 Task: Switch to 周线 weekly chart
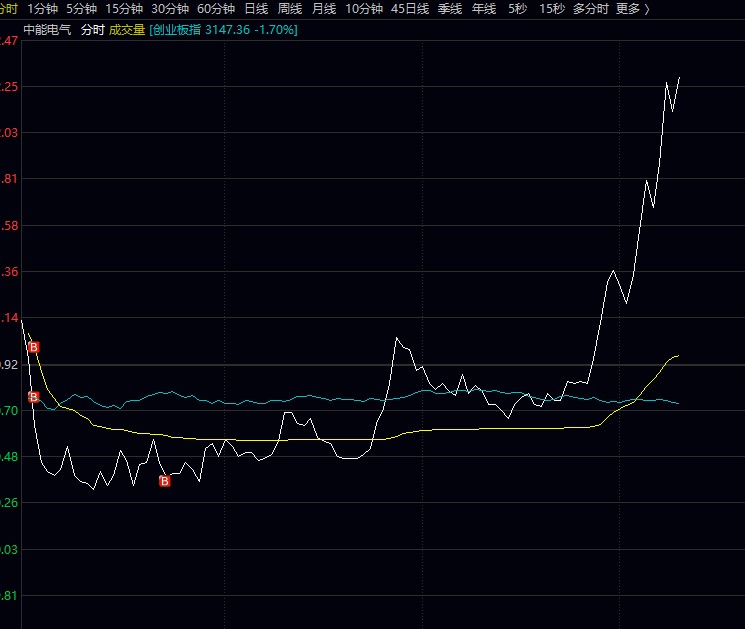(x=290, y=9)
